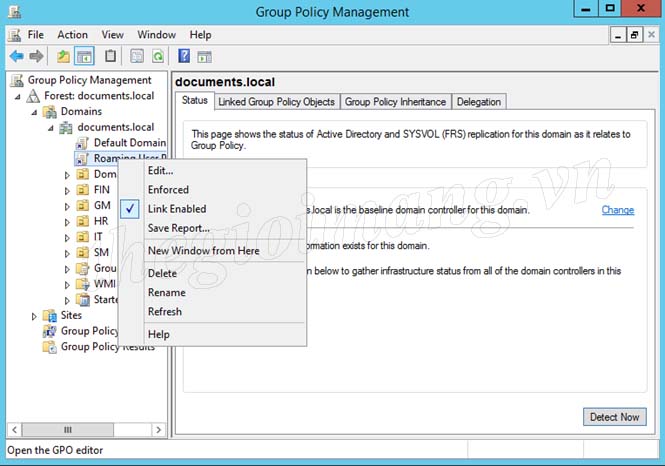This screenshot has height=466, width=665.
Task: Click the Detect Now button
Action: (x=615, y=417)
